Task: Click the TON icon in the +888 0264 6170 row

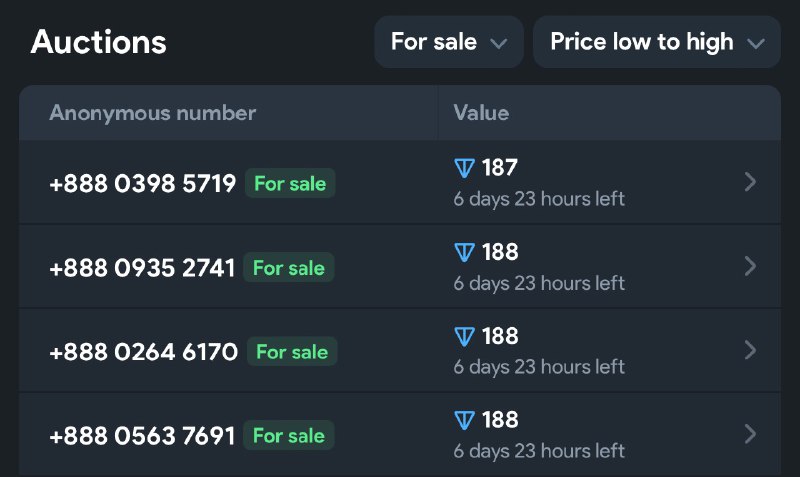Action: 464,336
